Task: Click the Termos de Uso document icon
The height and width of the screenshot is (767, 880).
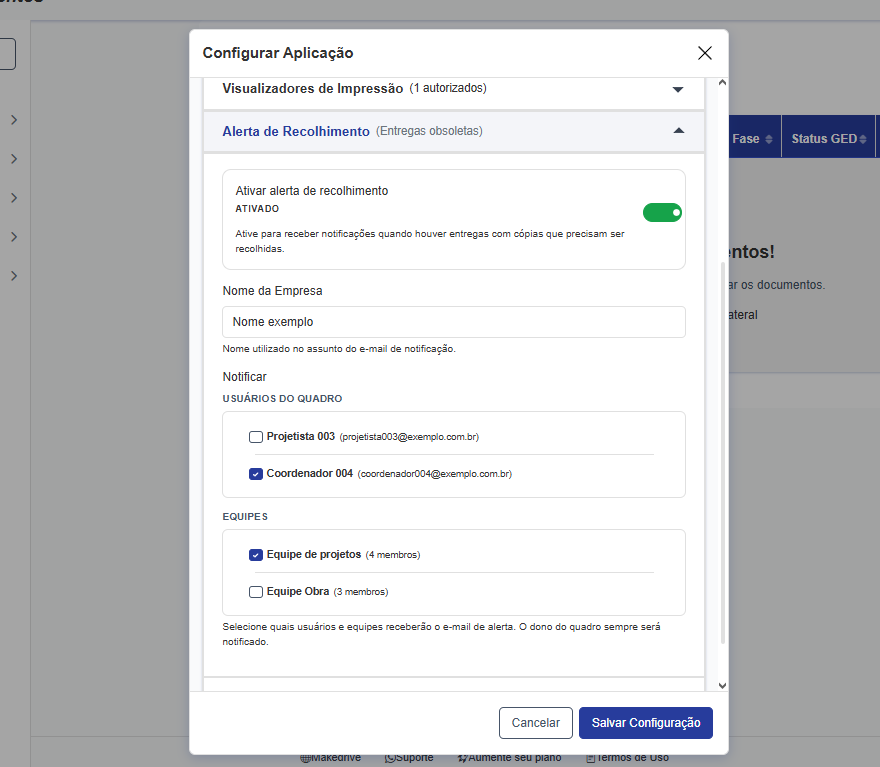Action: (590, 758)
